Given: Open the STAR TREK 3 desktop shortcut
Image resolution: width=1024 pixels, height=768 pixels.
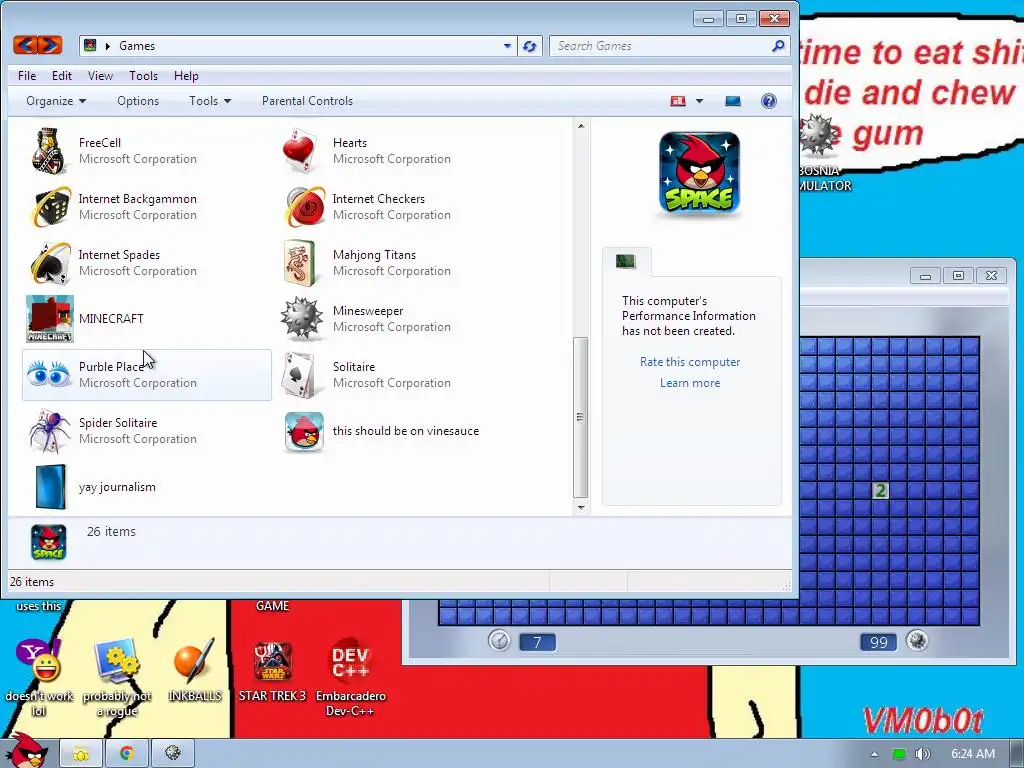Looking at the screenshot, I should pos(272,669).
